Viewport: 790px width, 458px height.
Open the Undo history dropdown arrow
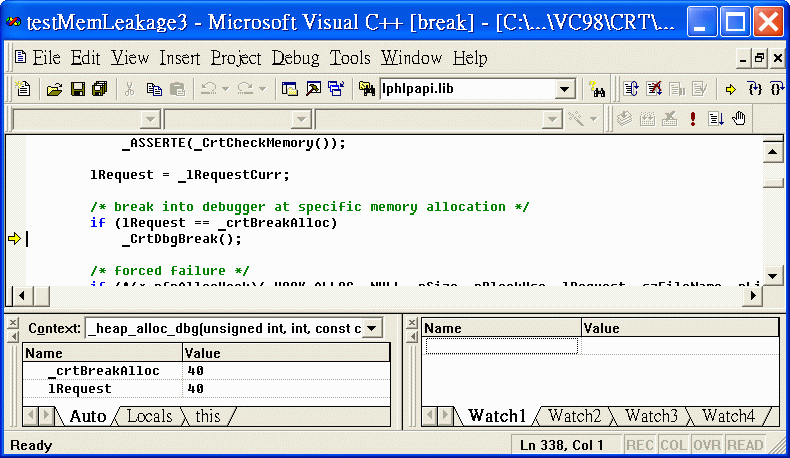click(225, 89)
